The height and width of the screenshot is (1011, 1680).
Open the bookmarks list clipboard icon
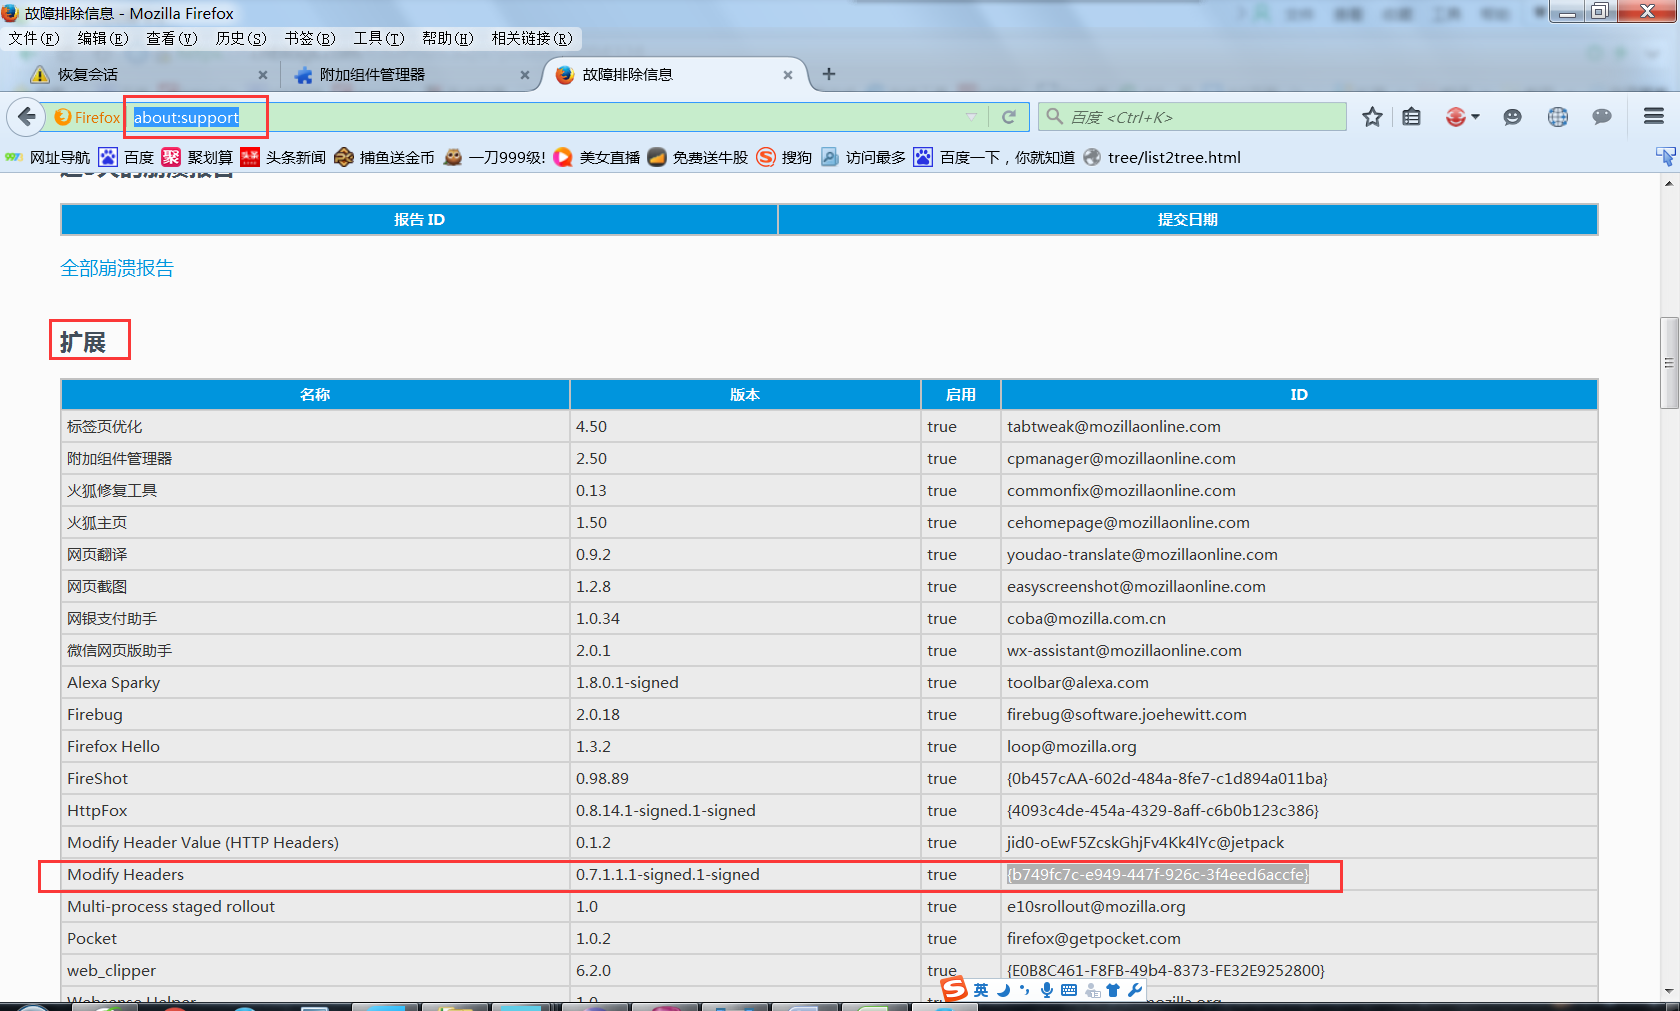pos(1411,117)
